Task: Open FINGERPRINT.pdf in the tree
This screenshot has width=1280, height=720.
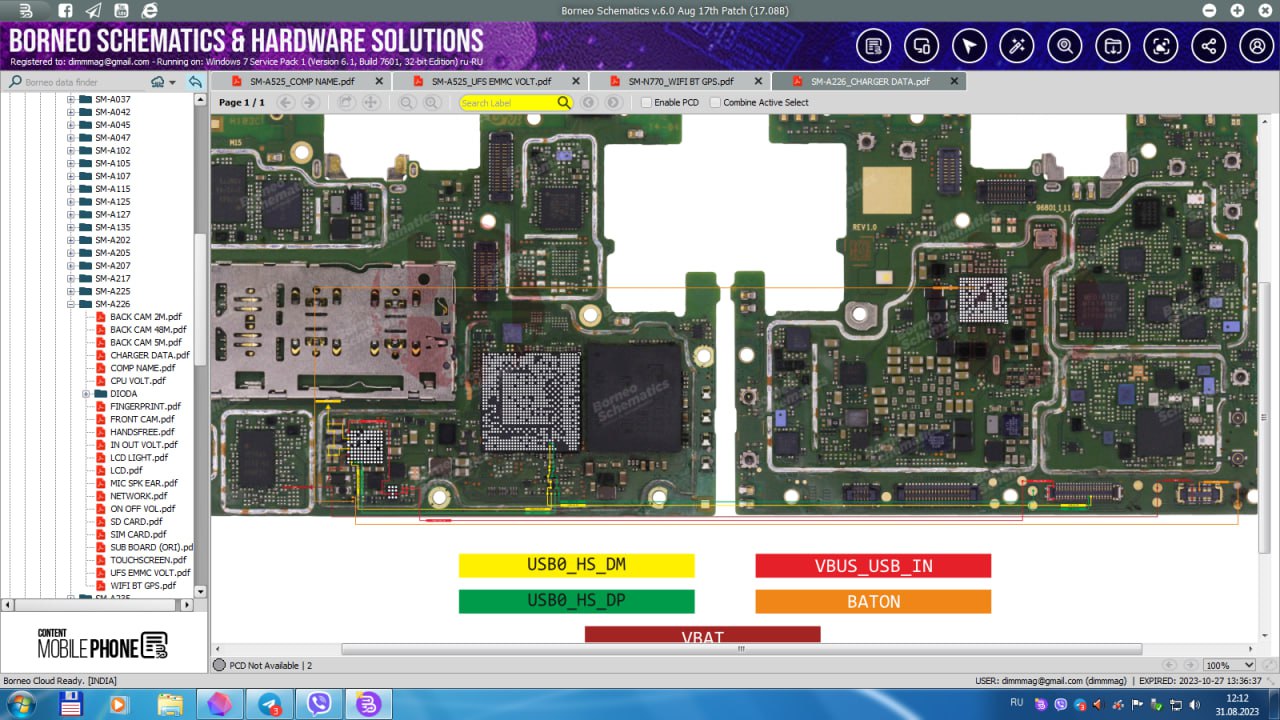Action: [145, 406]
